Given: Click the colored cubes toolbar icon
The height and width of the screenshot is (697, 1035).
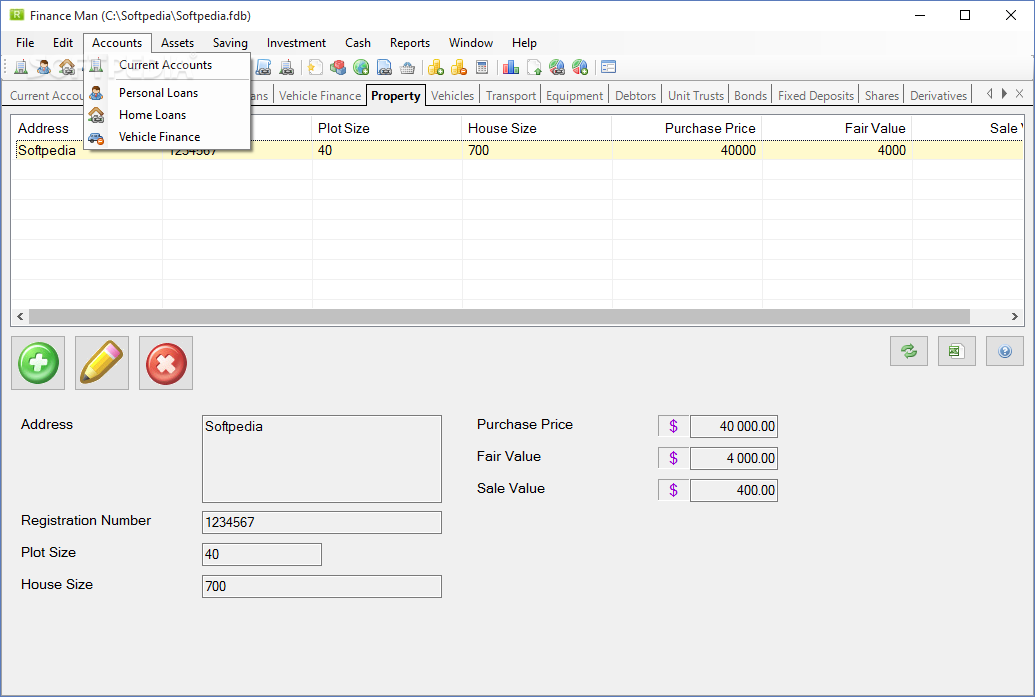Looking at the screenshot, I should pyautogui.click(x=338, y=67).
